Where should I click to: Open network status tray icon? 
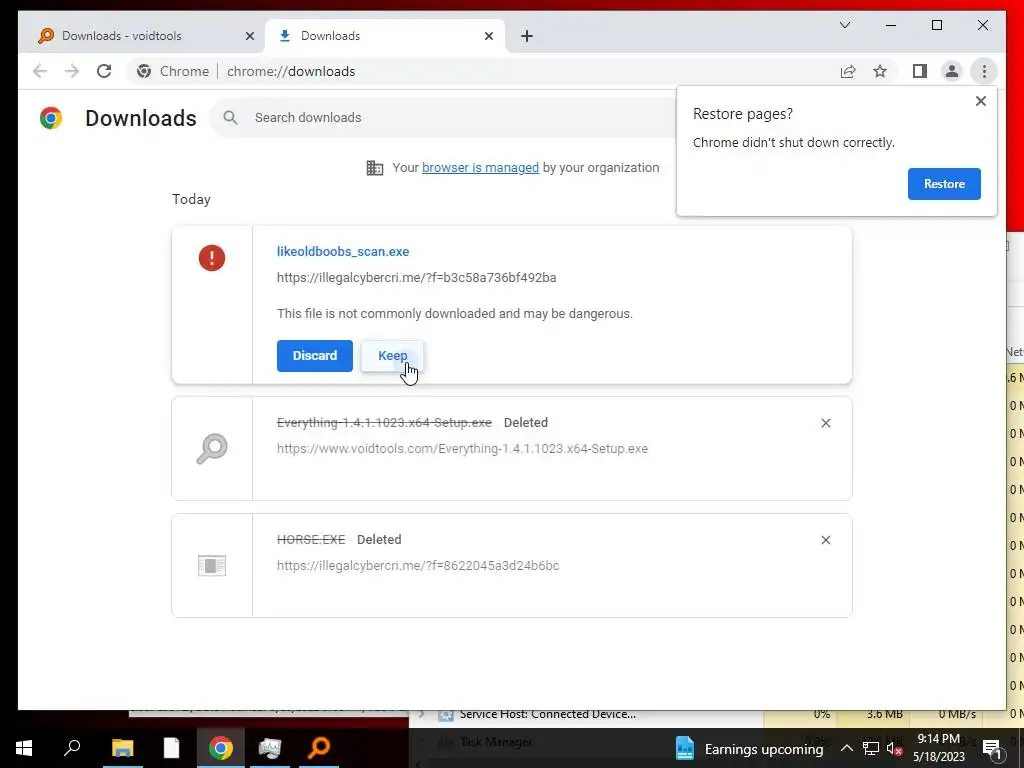click(x=871, y=748)
